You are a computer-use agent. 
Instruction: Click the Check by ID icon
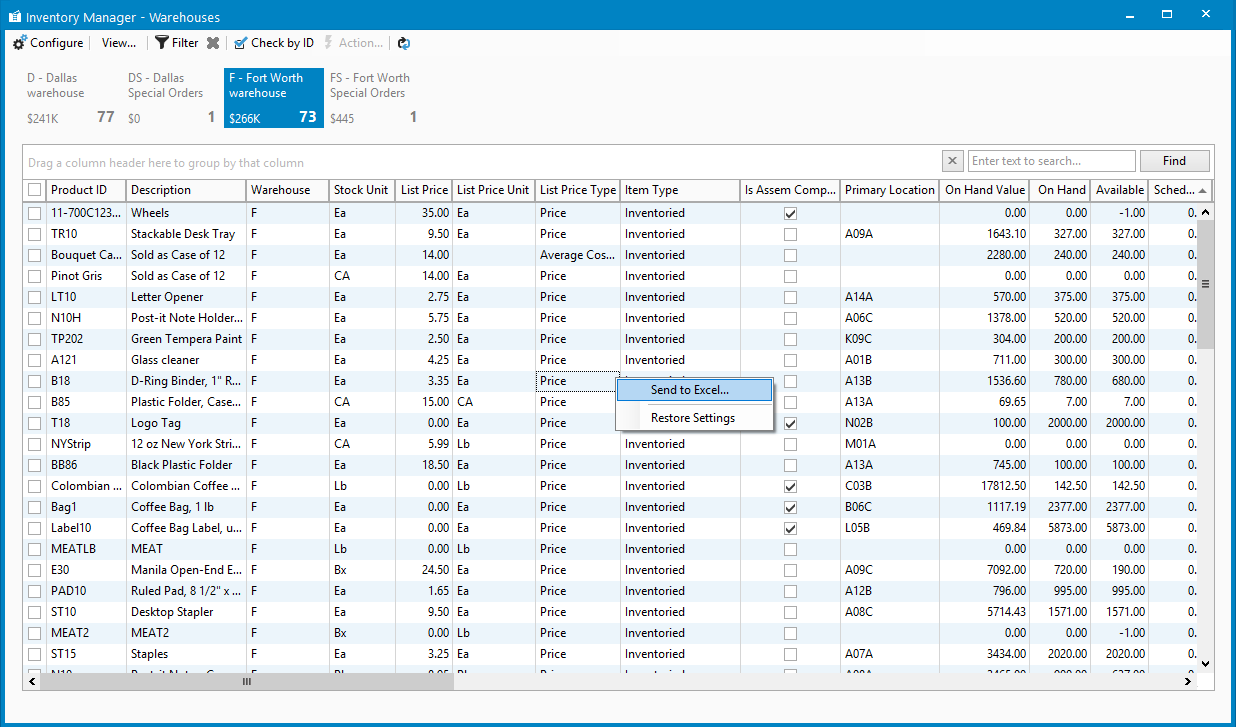click(x=241, y=43)
